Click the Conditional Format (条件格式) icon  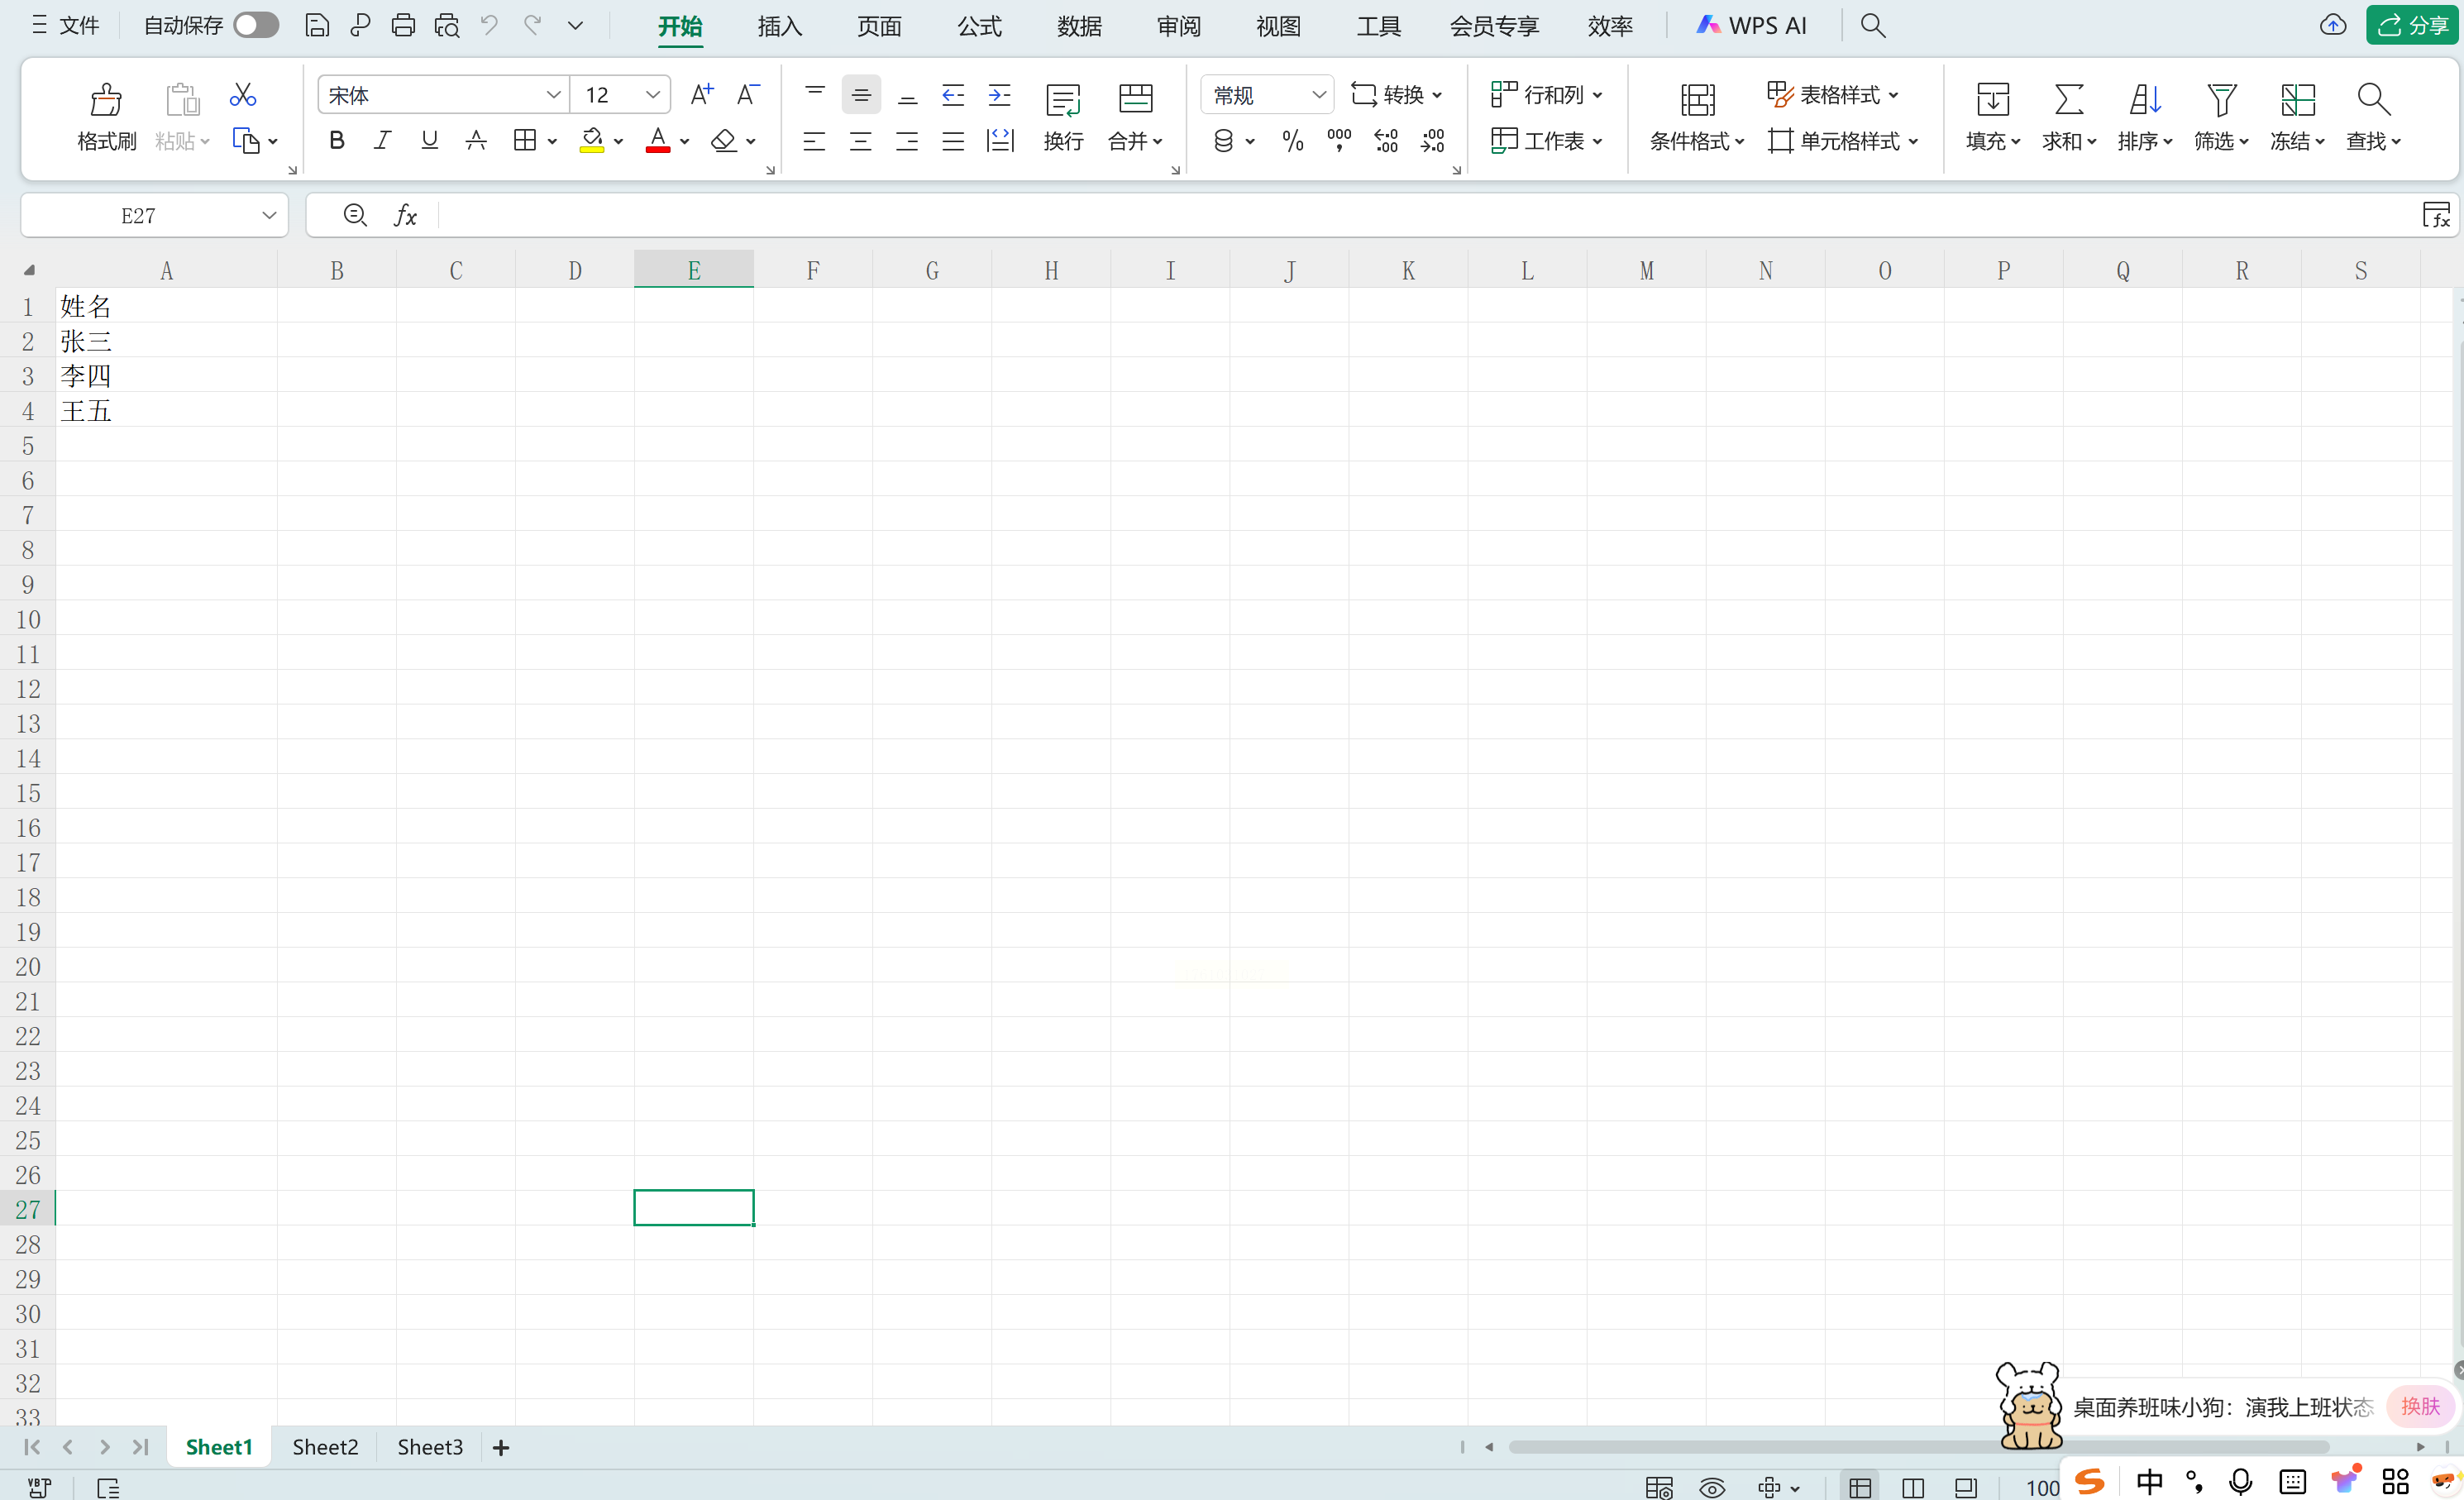1697,100
